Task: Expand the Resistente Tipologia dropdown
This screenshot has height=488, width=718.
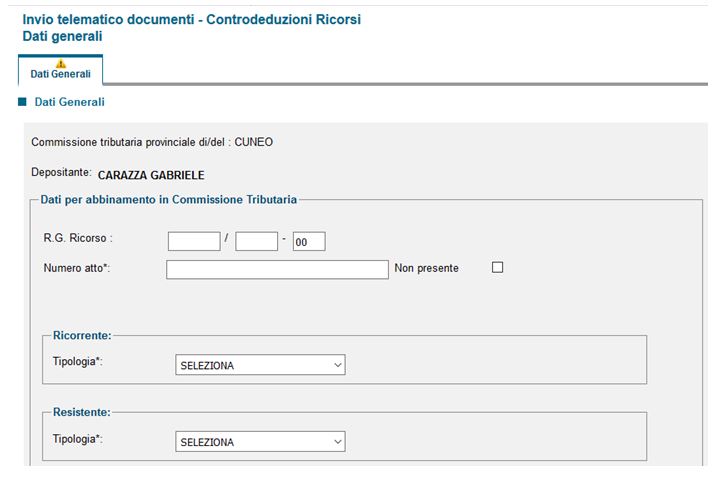Action: tap(260, 442)
